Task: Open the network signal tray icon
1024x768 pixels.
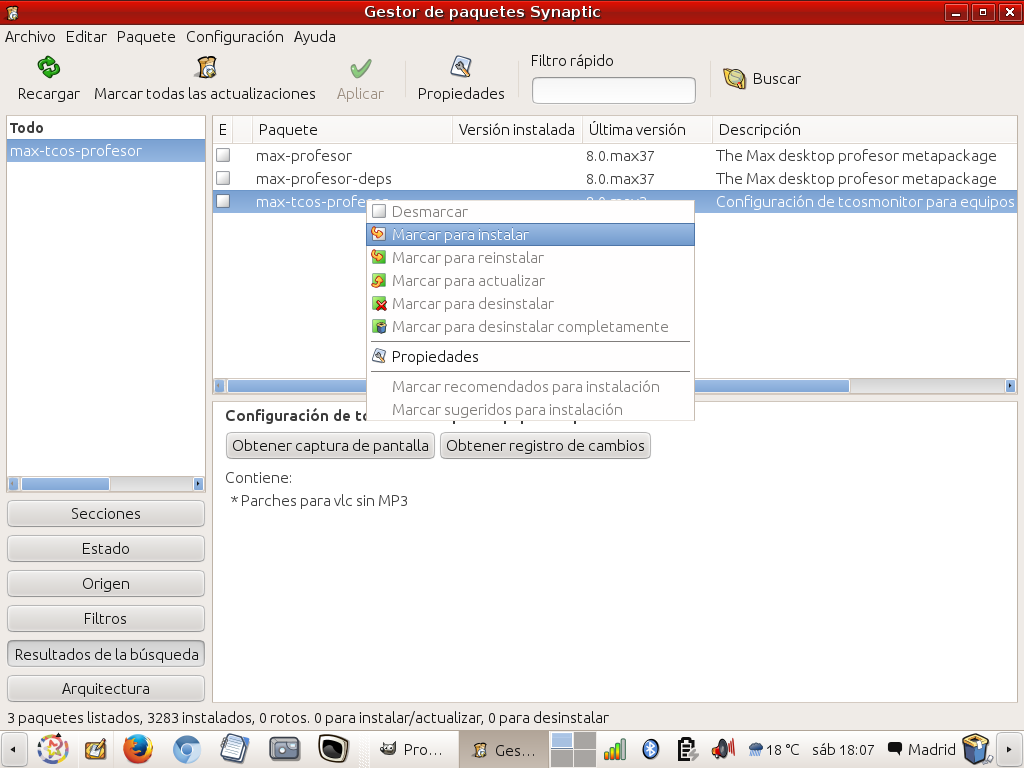Action: [x=615, y=748]
